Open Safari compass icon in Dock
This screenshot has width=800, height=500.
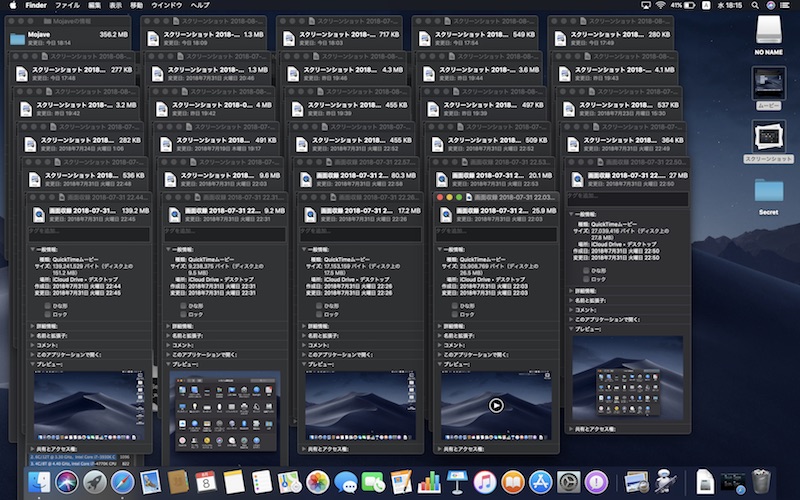[x=122, y=482]
